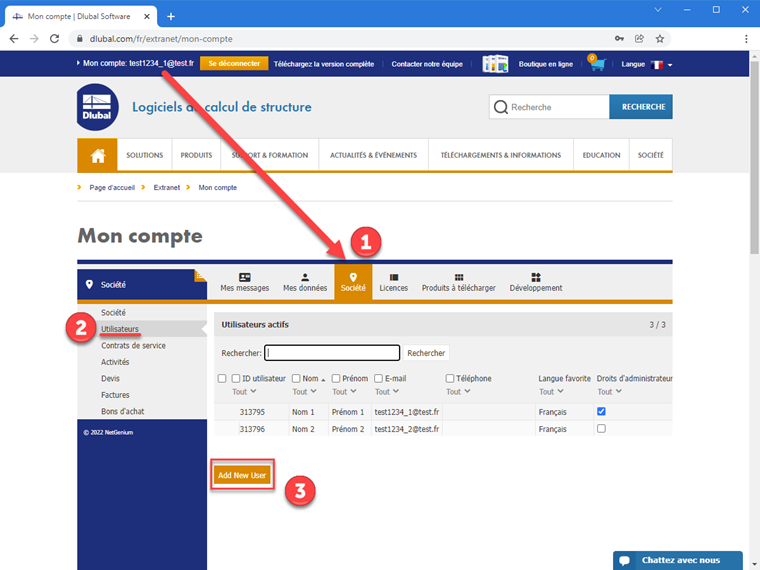Expand Tout filter under Prénom
This screenshot has width=760, height=570.
[344, 392]
